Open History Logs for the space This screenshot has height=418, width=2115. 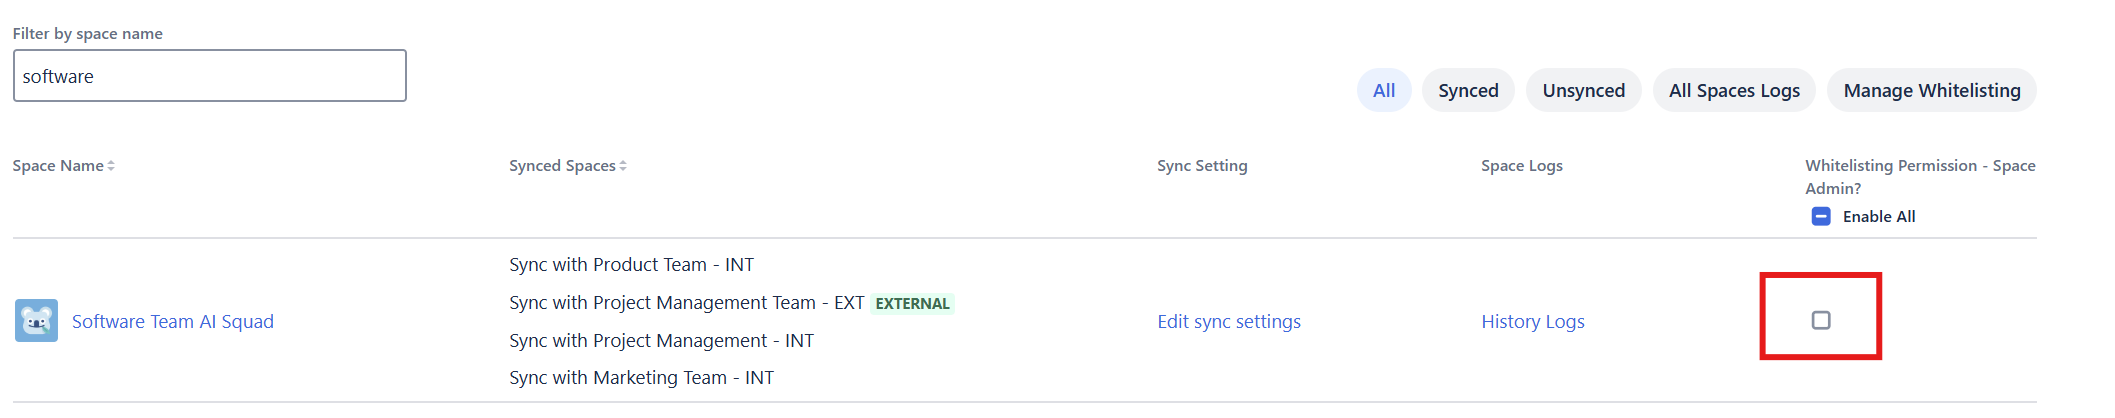tap(1533, 322)
